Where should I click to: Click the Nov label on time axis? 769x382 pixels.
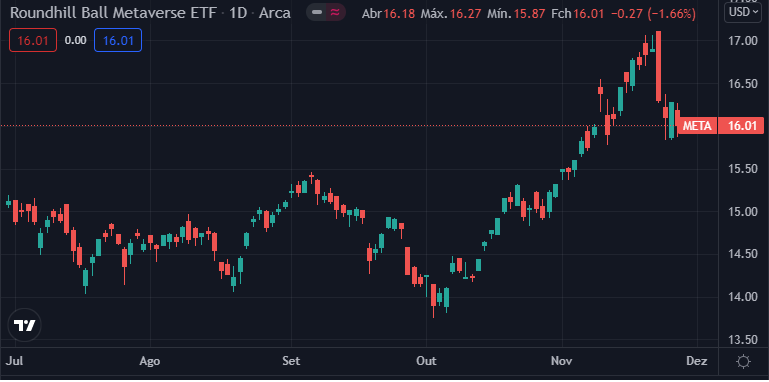[x=562, y=361]
